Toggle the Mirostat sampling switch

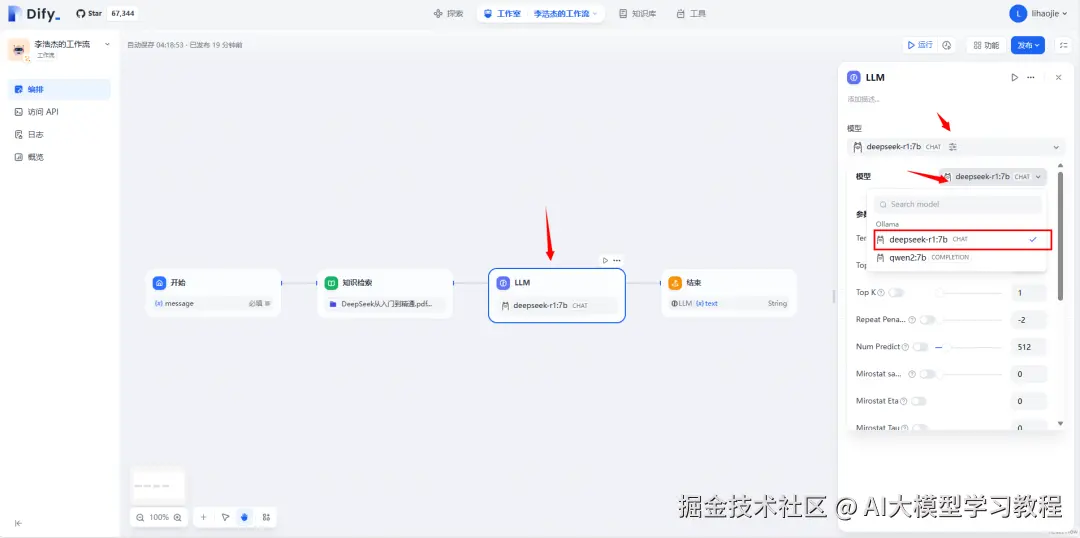point(928,374)
